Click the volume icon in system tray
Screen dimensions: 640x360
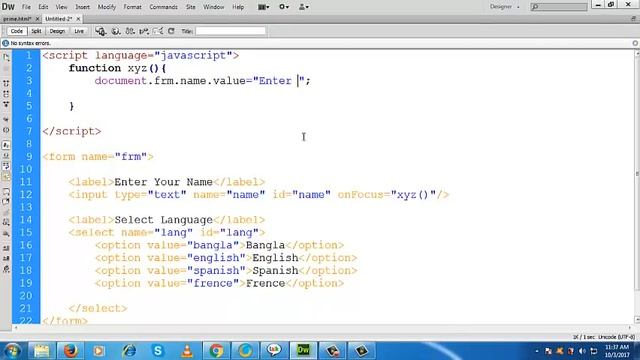point(582,351)
